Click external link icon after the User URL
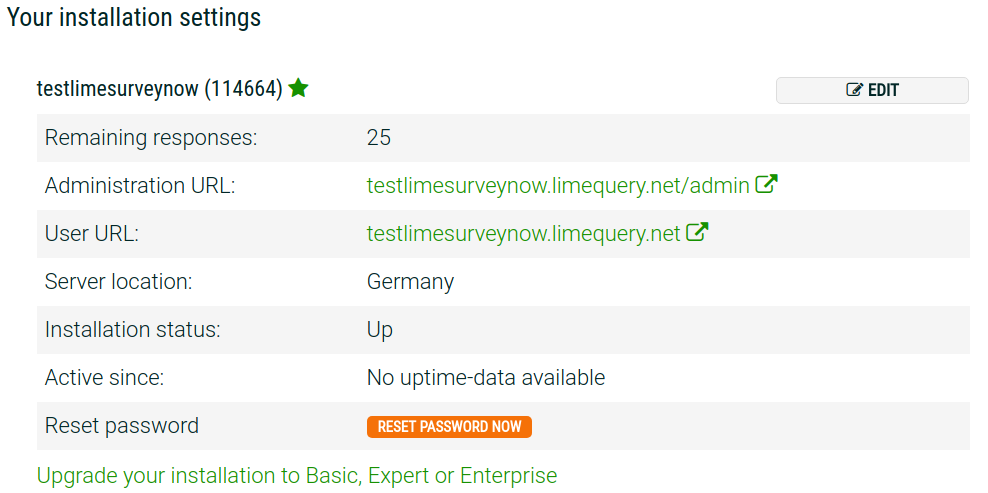The image size is (988, 493). (697, 233)
